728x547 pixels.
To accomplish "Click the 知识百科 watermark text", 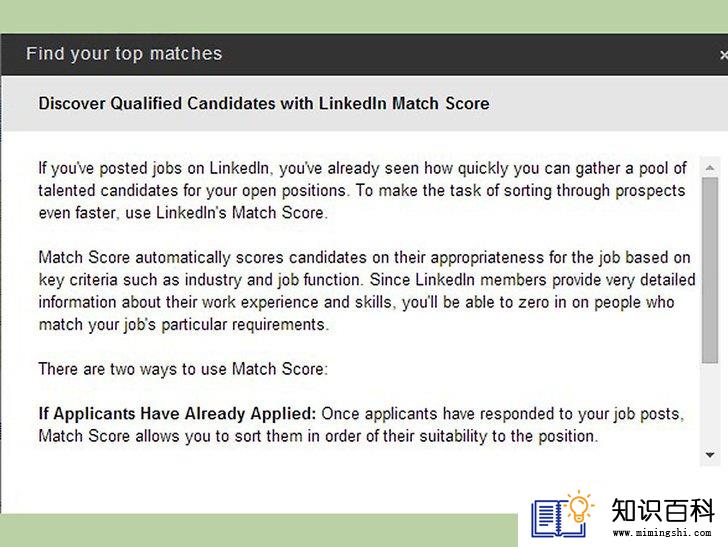I will coord(662,510).
